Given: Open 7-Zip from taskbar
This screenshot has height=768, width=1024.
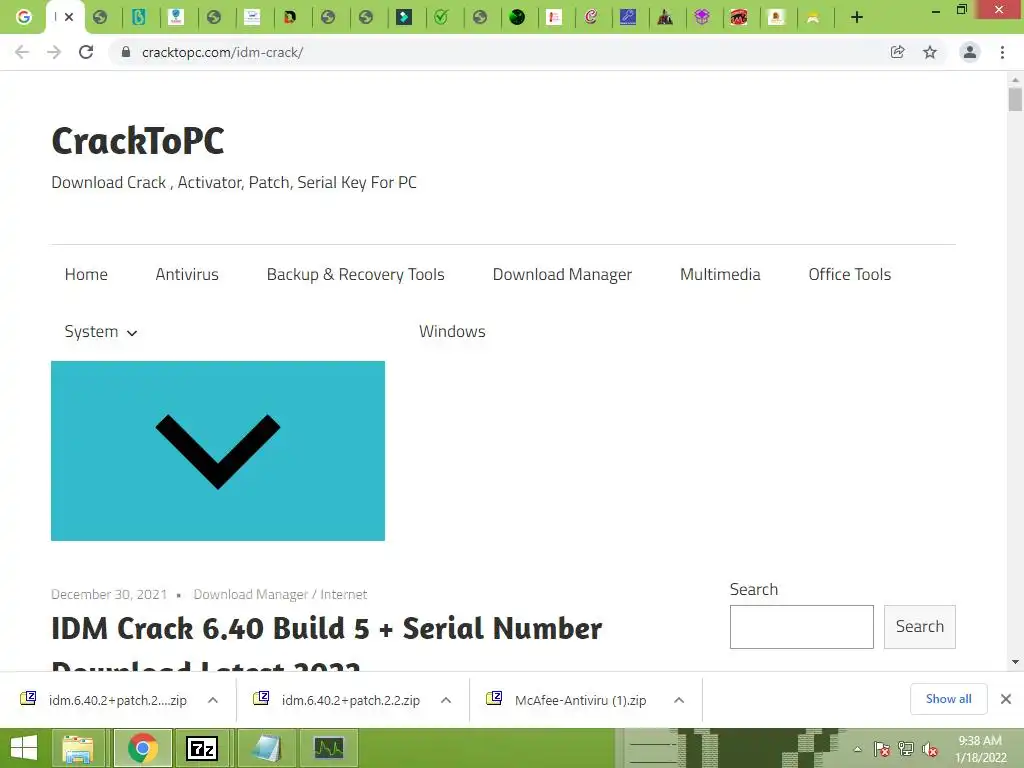Looking at the screenshot, I should (x=202, y=748).
